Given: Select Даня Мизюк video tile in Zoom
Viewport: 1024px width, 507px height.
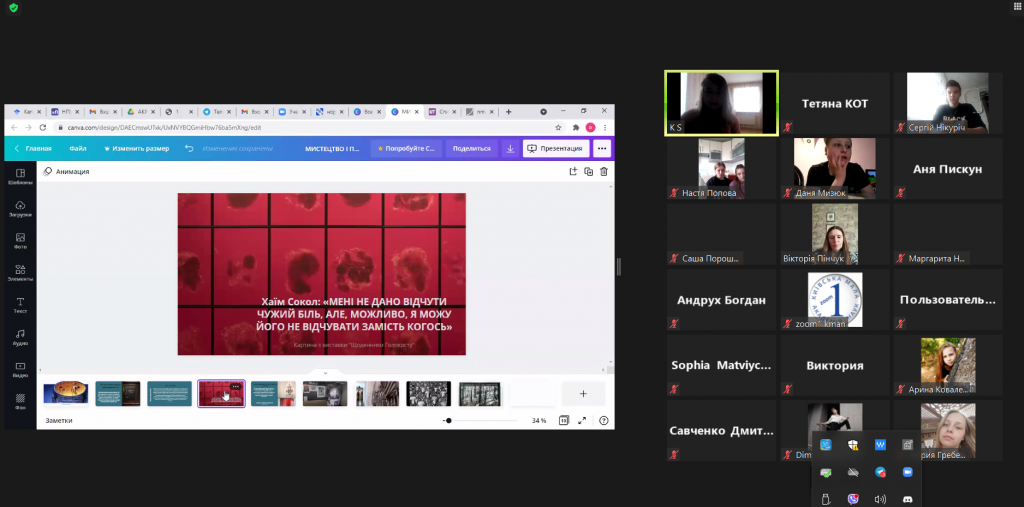Looking at the screenshot, I should pyautogui.click(x=835, y=169).
